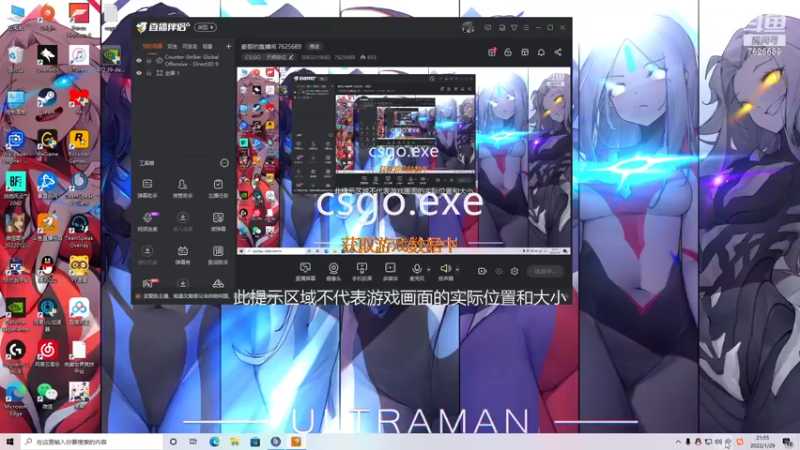This screenshot has width=800, height=450.
Task: Open Microsoft Edge from the taskbar
Action: [x=214, y=441]
